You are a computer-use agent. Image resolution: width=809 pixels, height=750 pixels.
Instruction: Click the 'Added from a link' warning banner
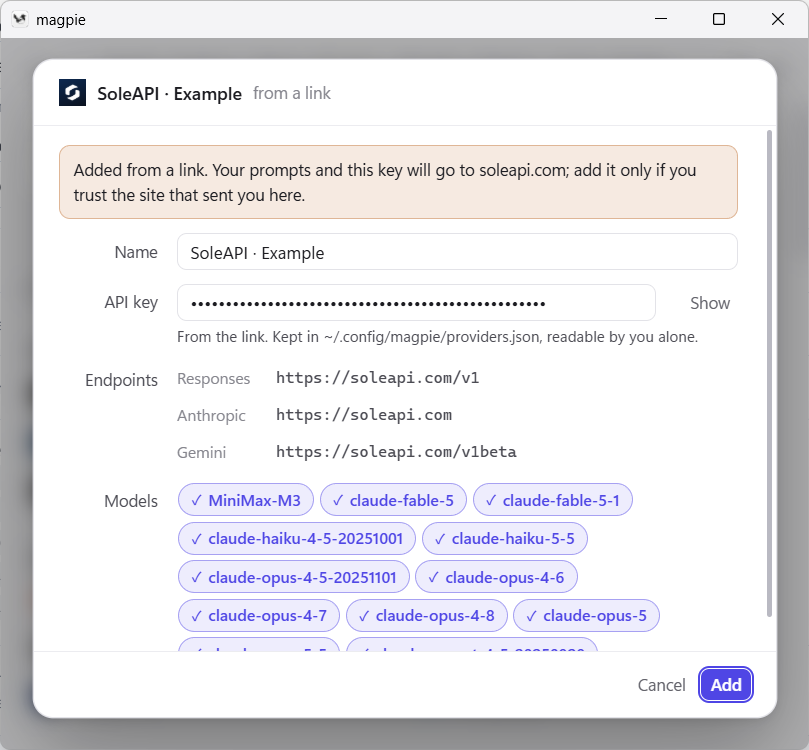[398, 182]
